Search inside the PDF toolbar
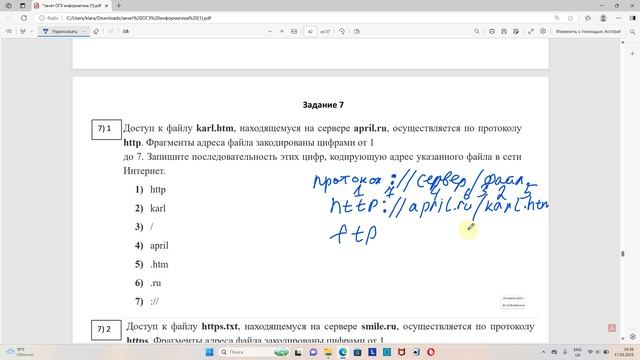Image resolution: width=640 pixels, height=360 pixels. pyautogui.click(x=477, y=31)
